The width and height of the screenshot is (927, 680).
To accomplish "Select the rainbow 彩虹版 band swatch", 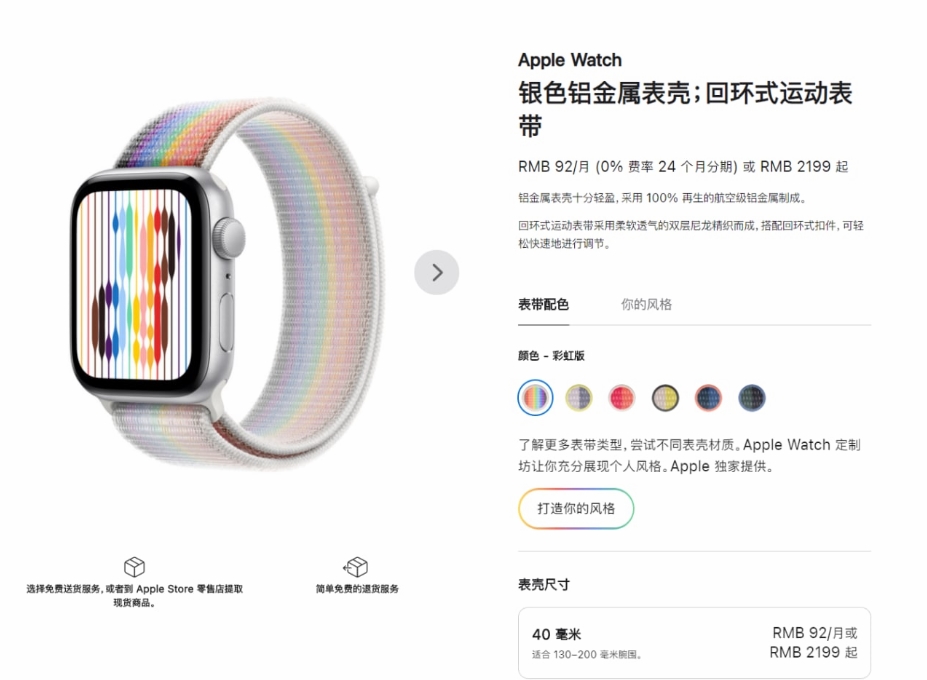I will click(535, 397).
